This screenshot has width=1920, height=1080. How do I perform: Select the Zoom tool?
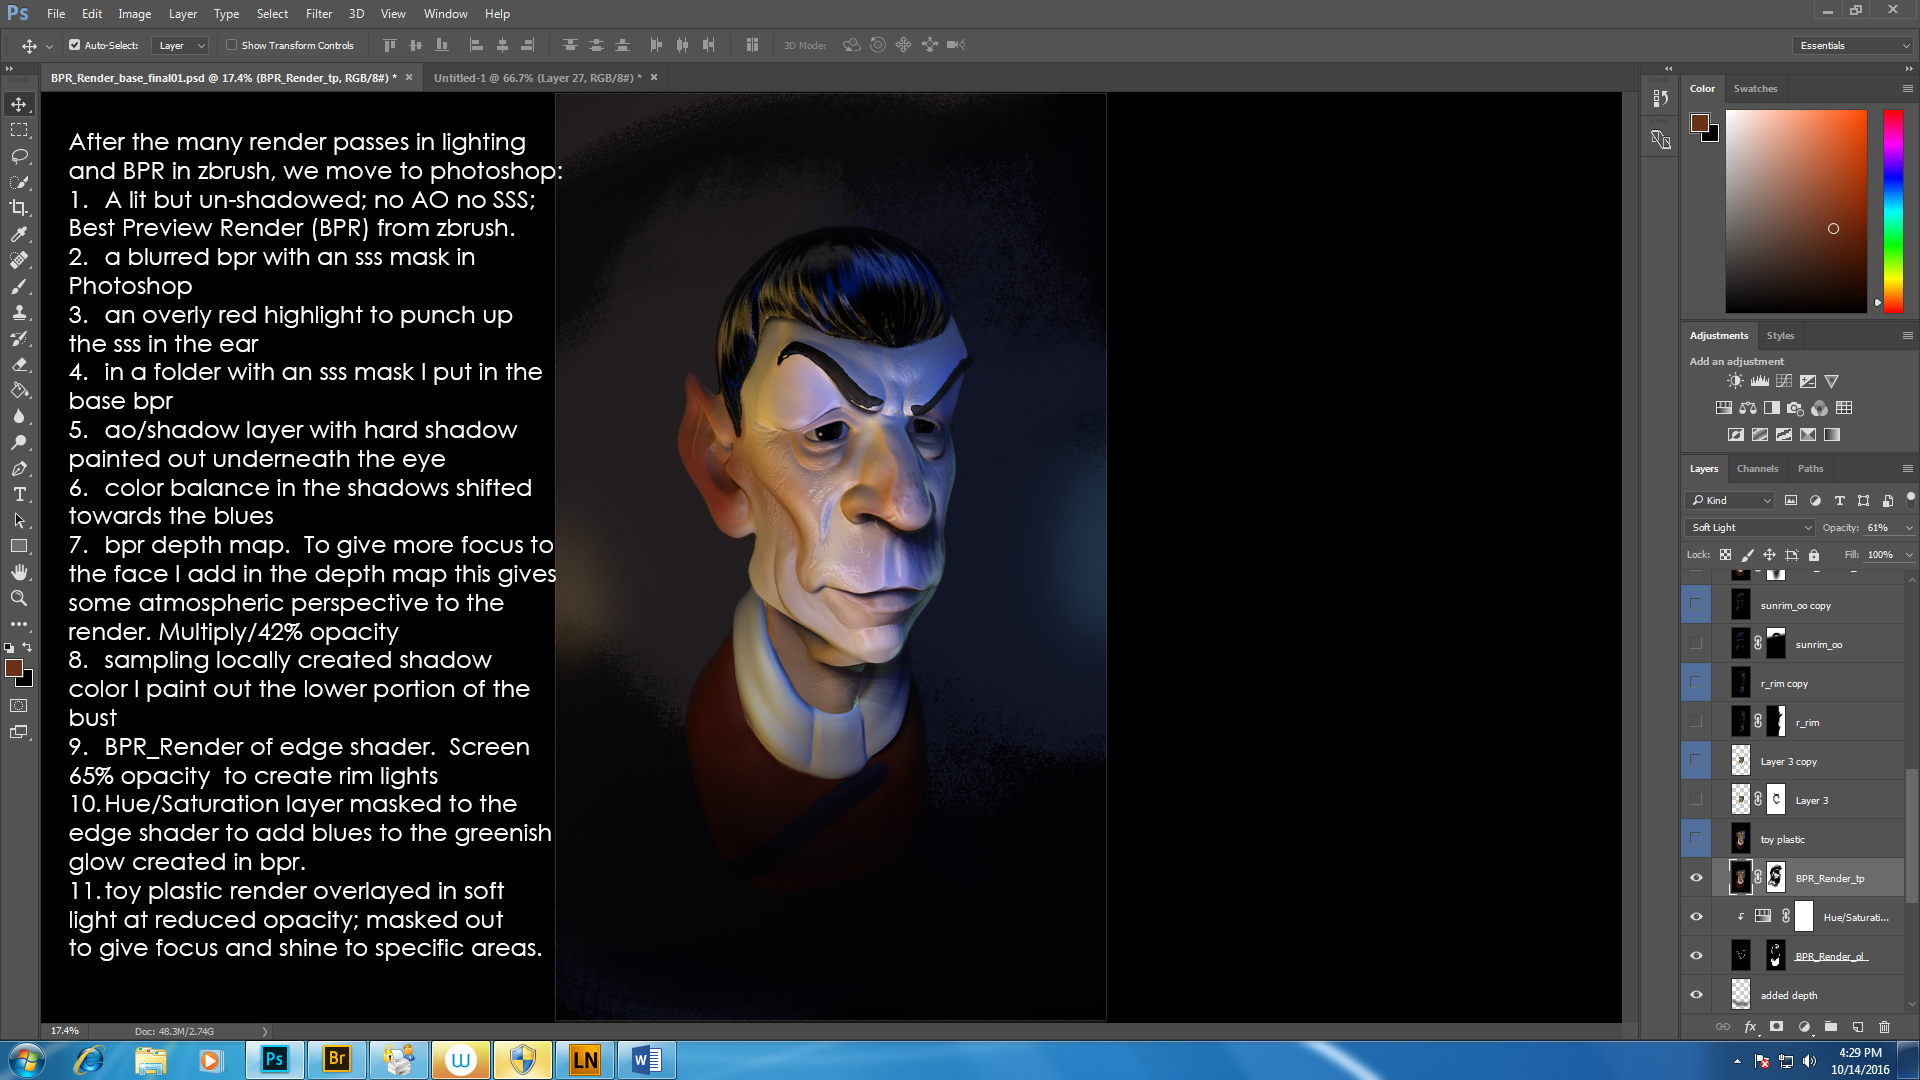[19, 598]
